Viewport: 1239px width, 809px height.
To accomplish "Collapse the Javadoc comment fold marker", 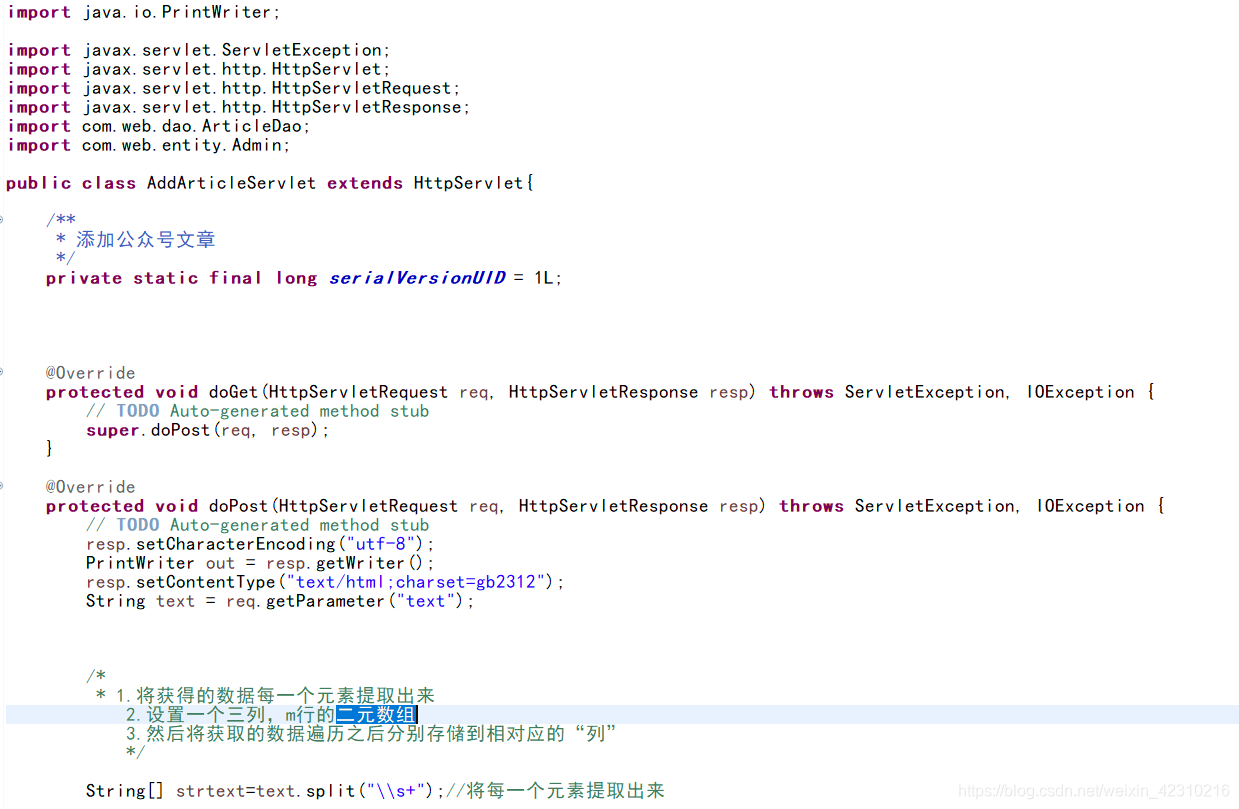I will click(x=2, y=220).
